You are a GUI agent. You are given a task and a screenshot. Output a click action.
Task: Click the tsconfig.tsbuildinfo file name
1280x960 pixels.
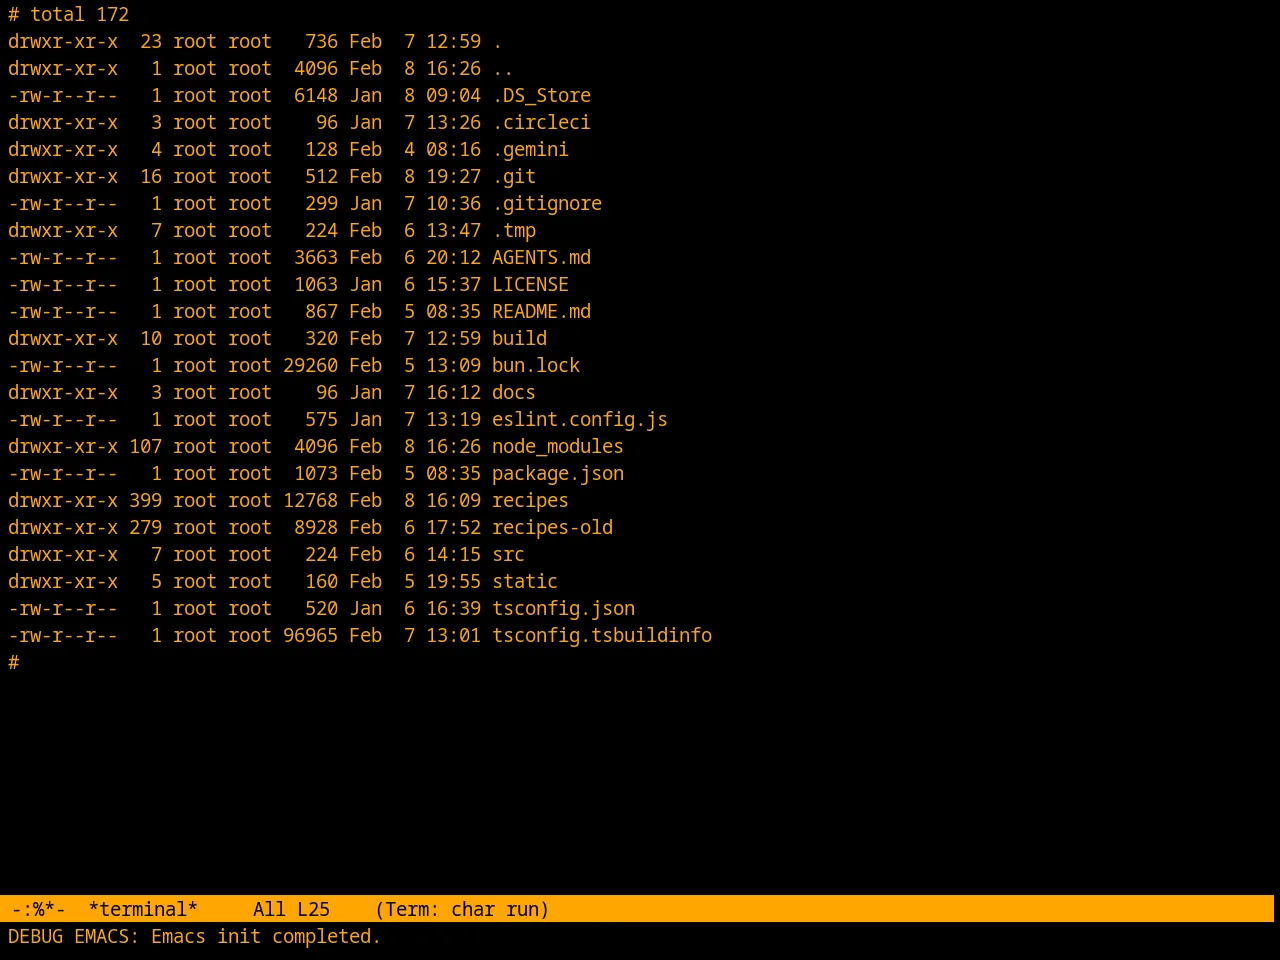601,635
